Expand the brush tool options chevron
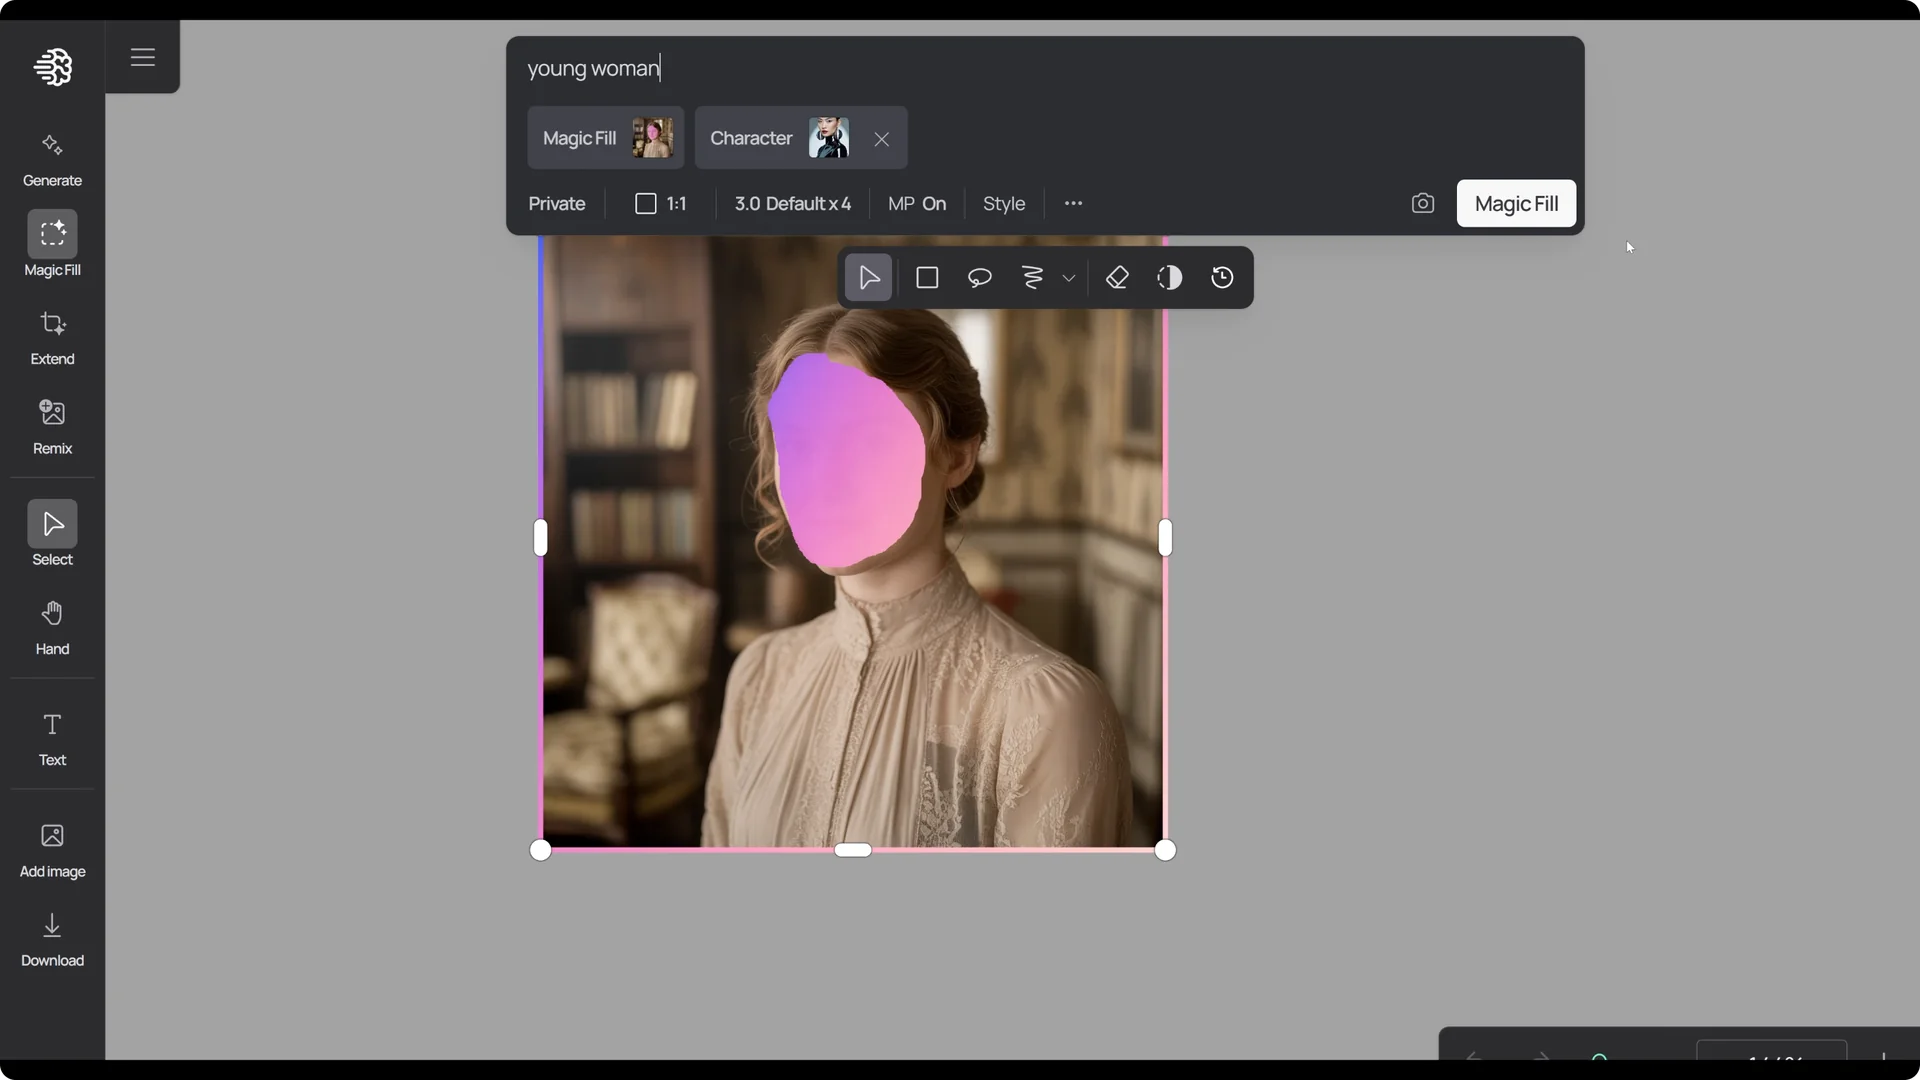The width and height of the screenshot is (1920, 1080). point(1068,278)
